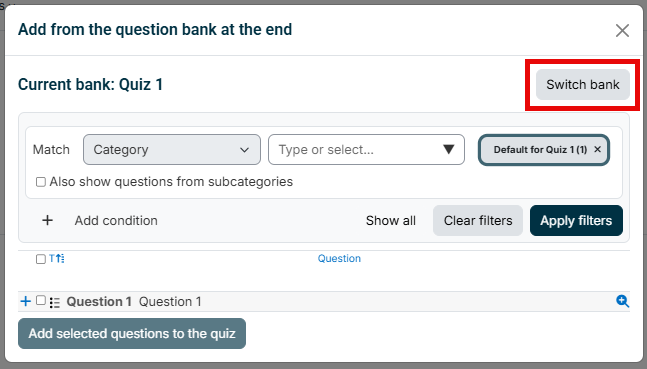Close the question bank dialog
Screen dimensions: 647x369
pos(622,30)
